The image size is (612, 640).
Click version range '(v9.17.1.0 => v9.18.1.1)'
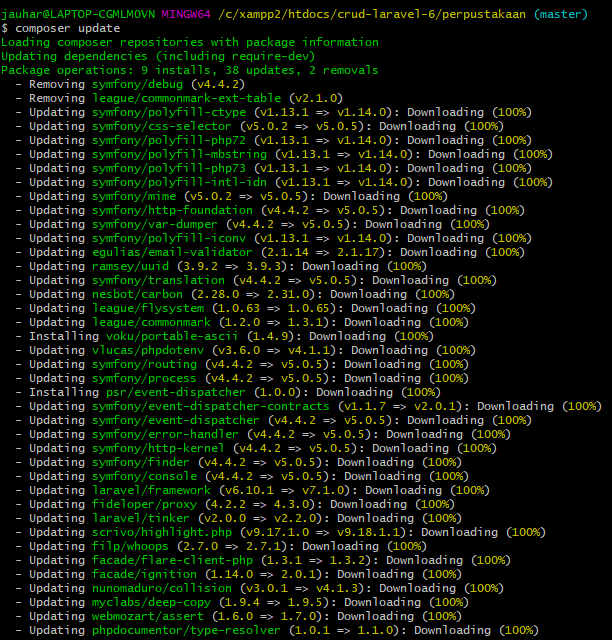pyautogui.click(x=326, y=532)
